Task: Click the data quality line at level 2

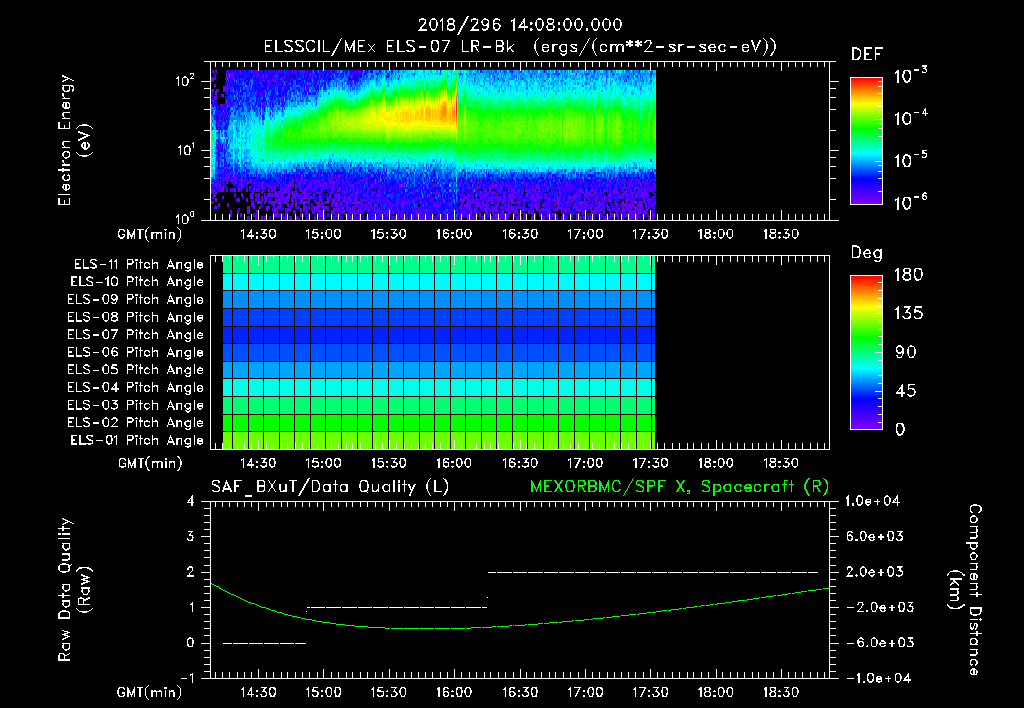Action: (x=653, y=572)
